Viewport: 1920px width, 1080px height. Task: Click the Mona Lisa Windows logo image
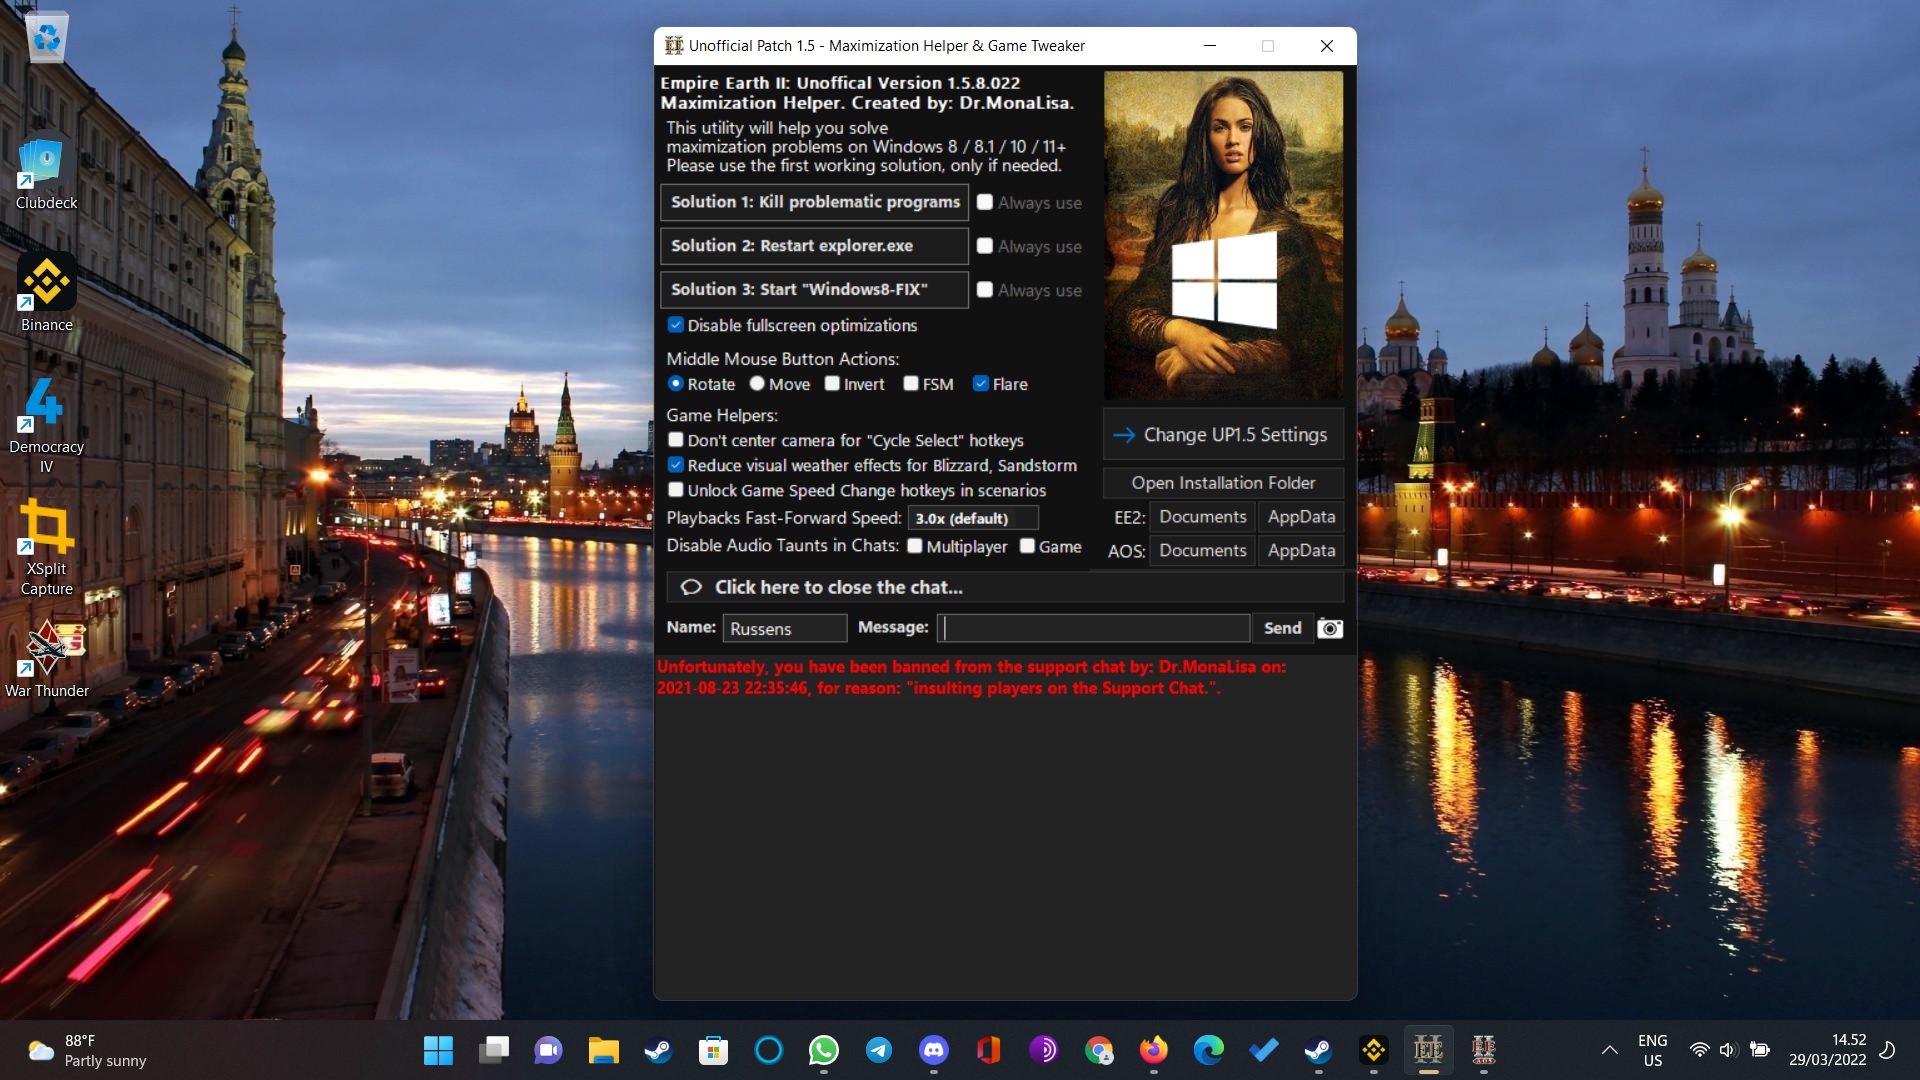[x=1223, y=235]
